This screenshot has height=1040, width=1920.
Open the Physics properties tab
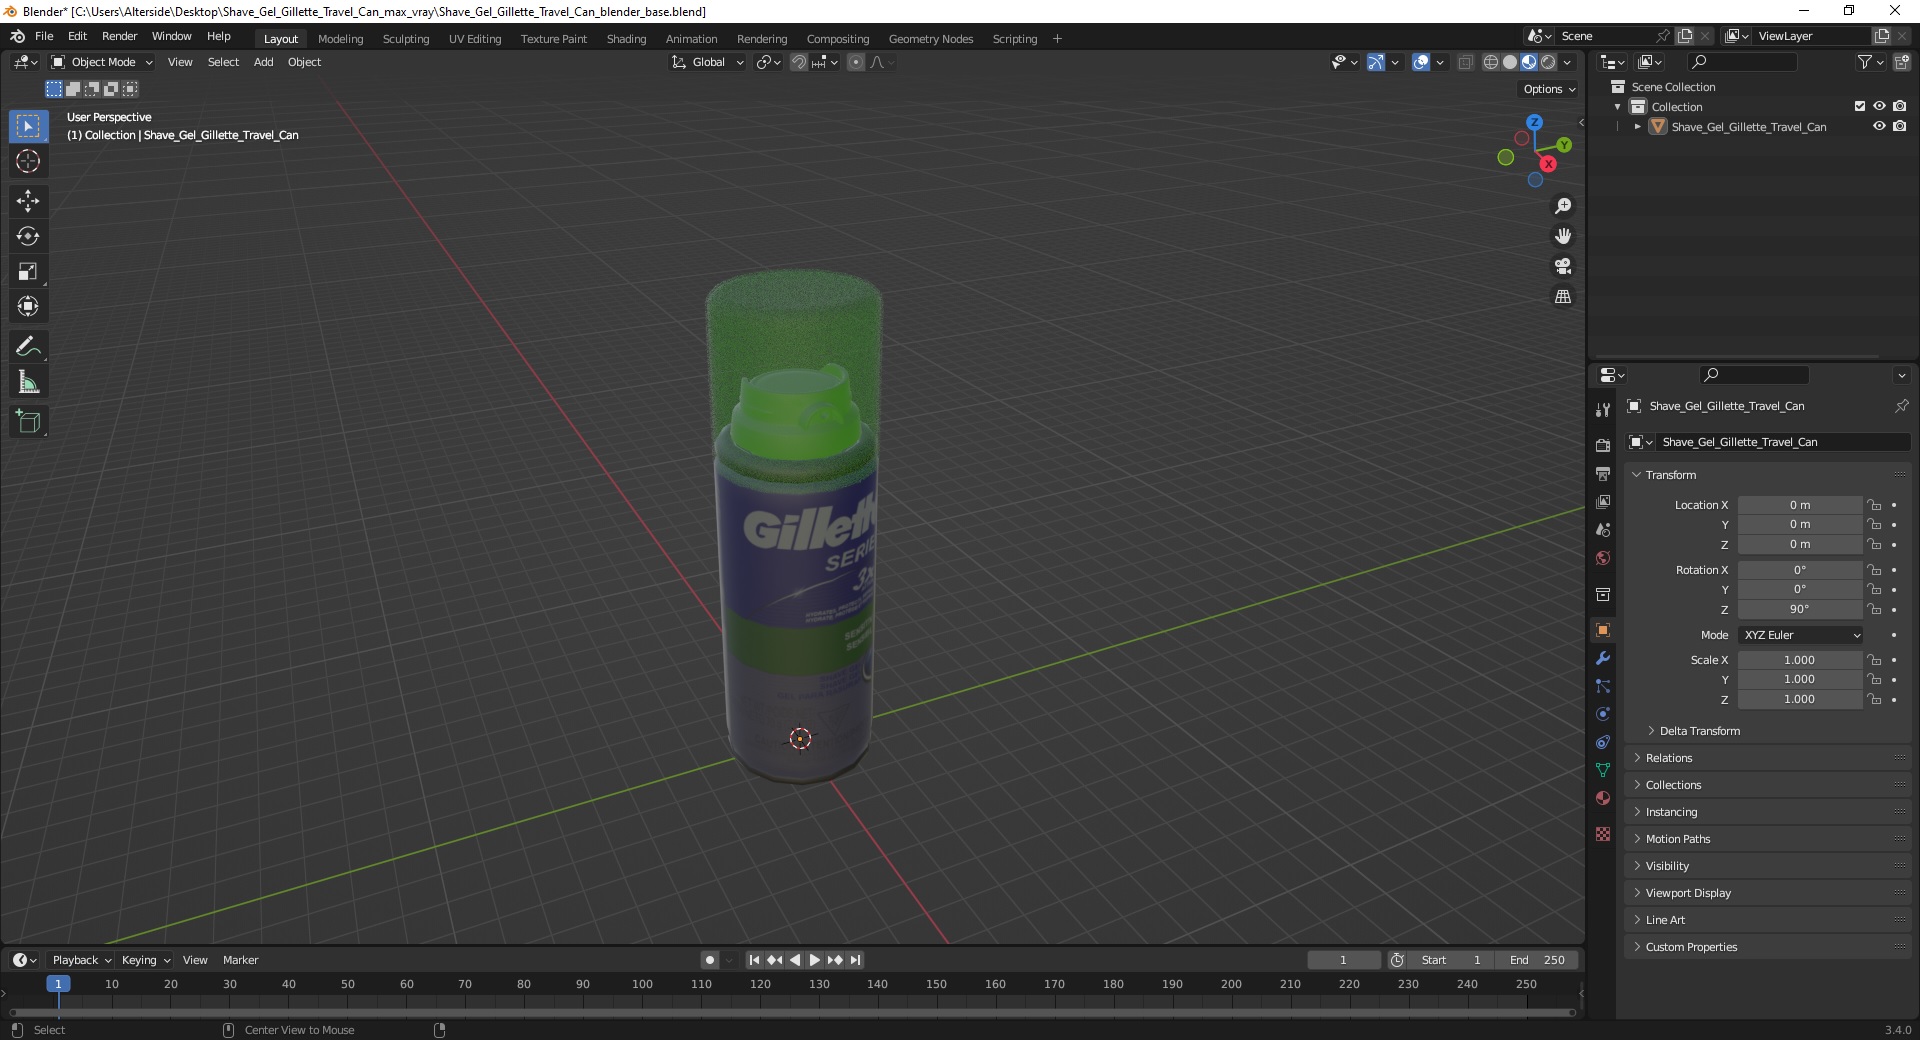point(1603,714)
